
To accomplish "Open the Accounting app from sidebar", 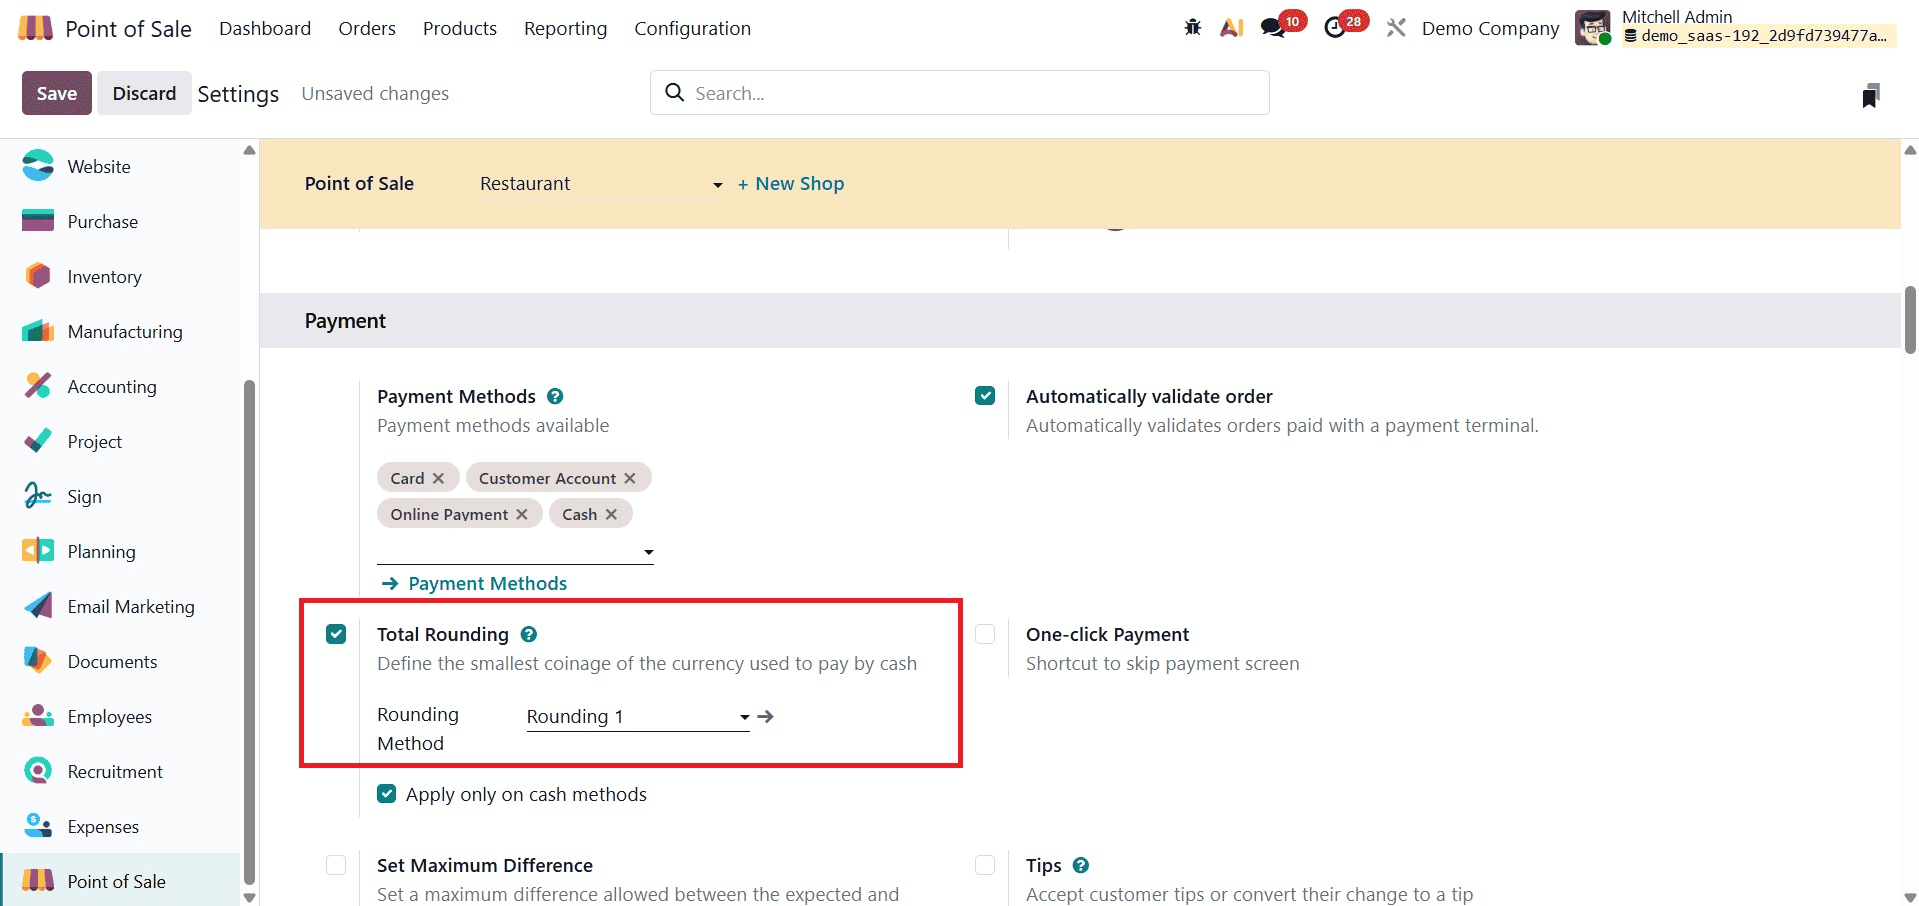I will pos(111,386).
